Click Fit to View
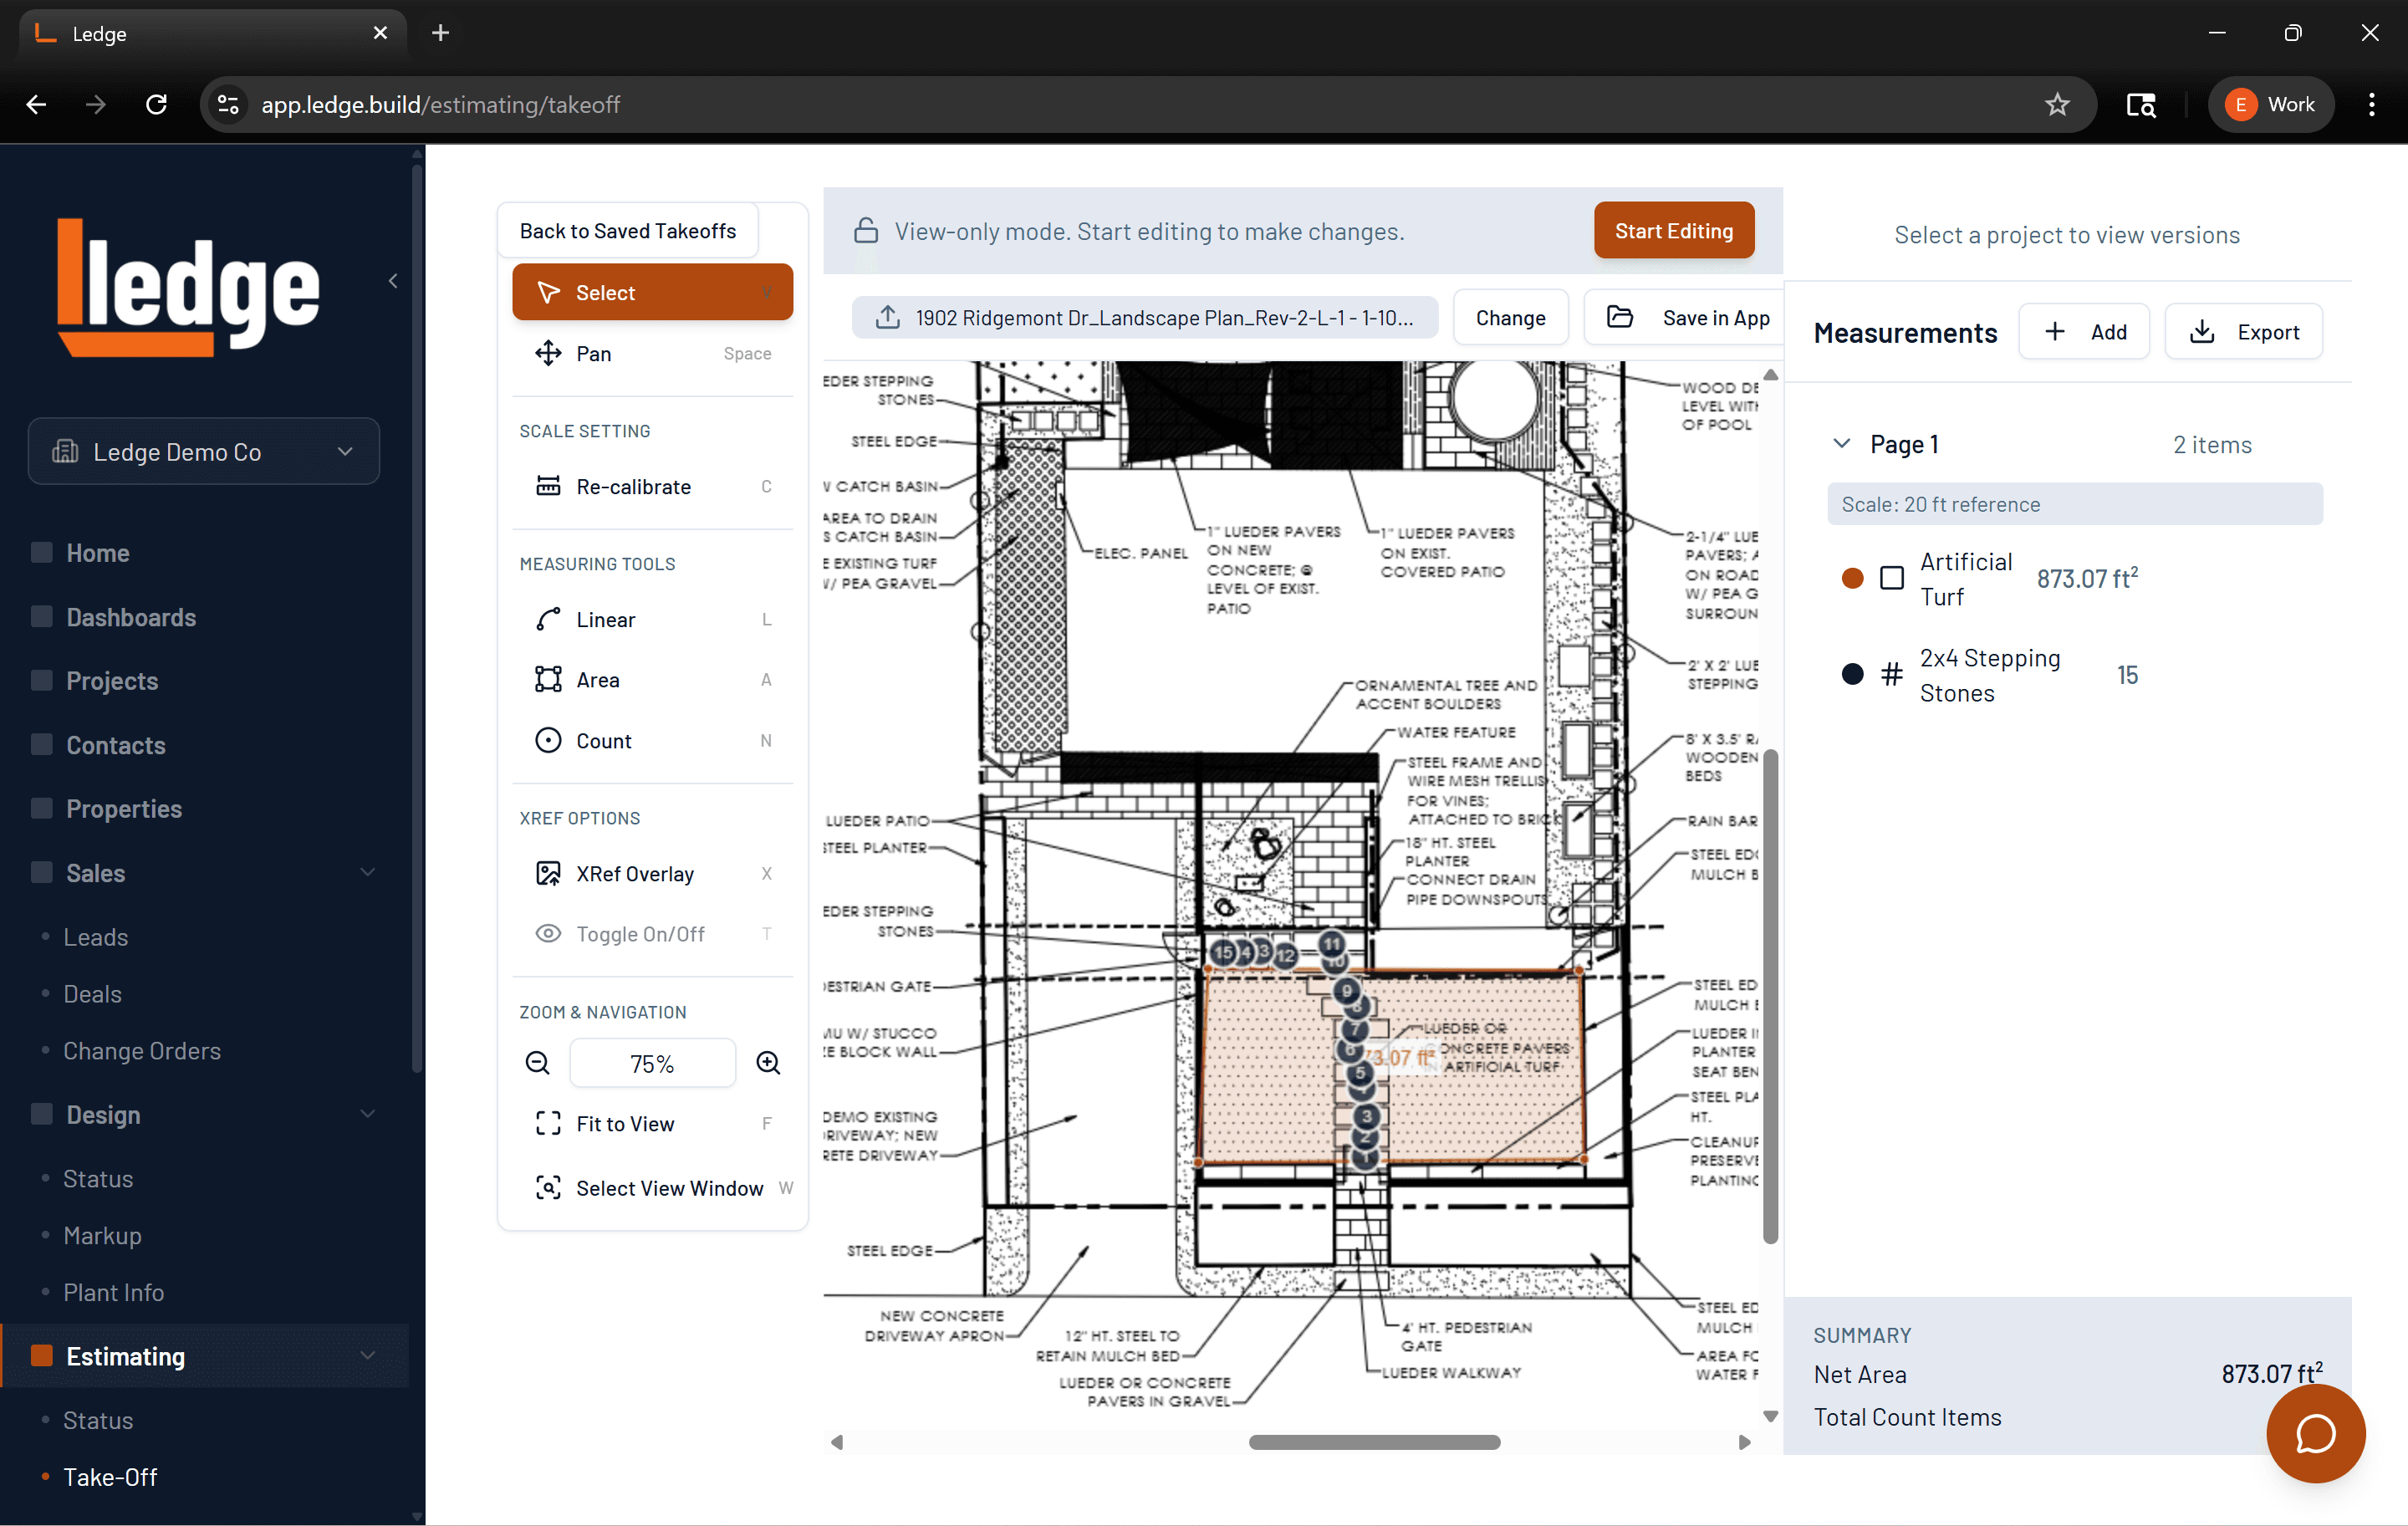 pyautogui.click(x=652, y=1124)
